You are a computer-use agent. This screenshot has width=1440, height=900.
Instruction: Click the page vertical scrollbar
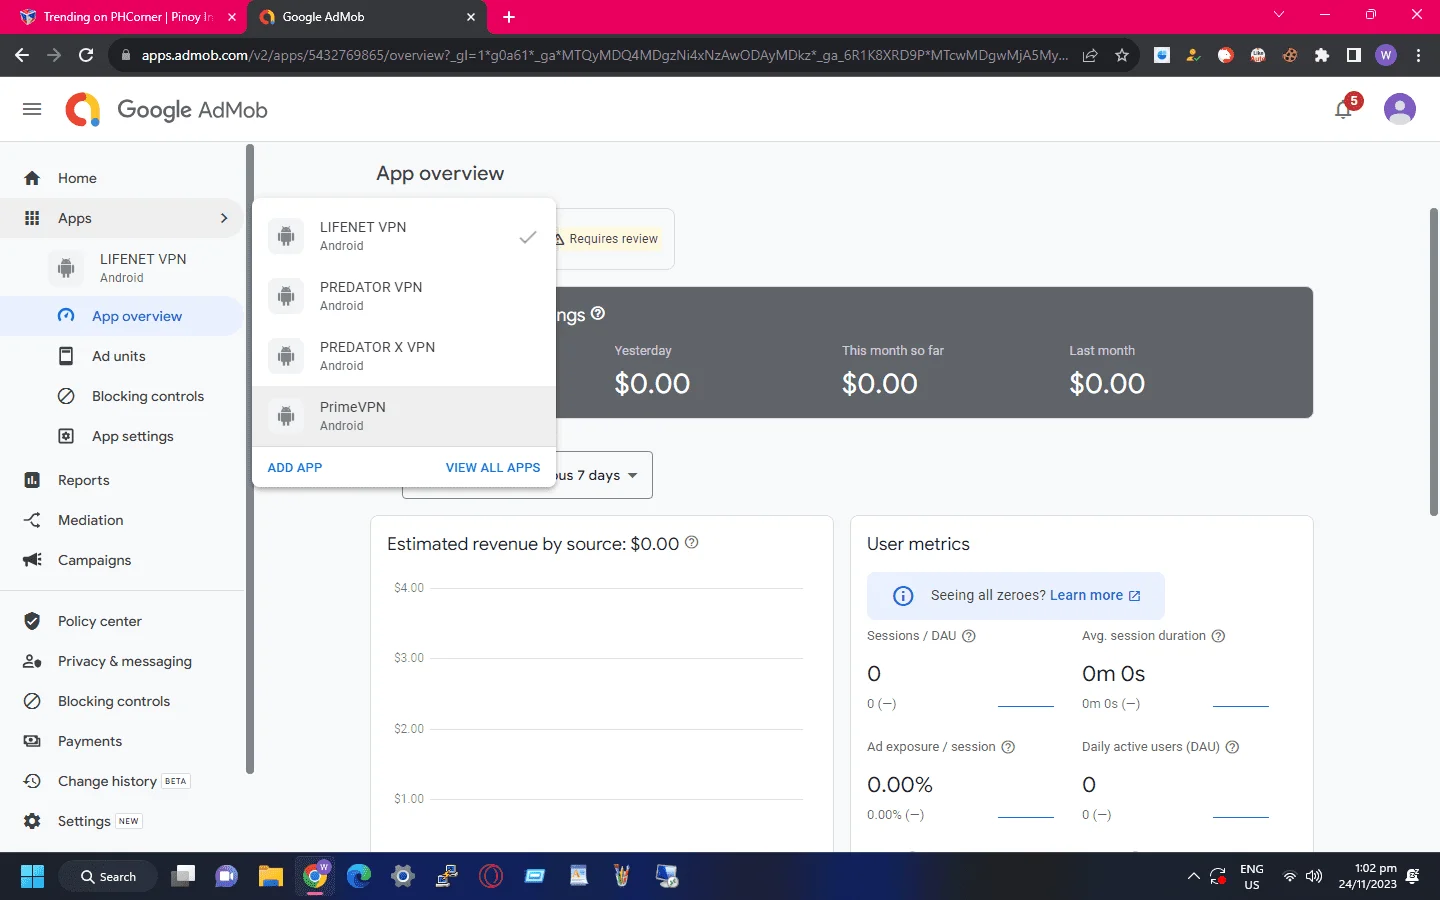click(x=1433, y=362)
